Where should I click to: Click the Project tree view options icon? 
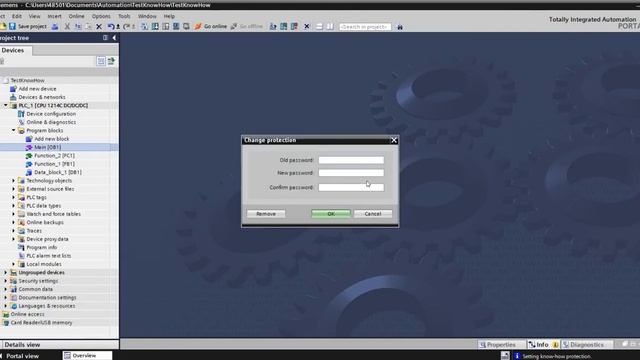coord(105,38)
